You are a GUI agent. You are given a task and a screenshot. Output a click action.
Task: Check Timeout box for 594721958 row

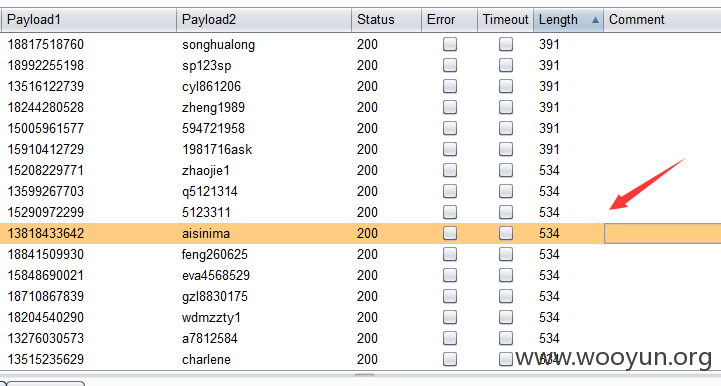point(506,128)
